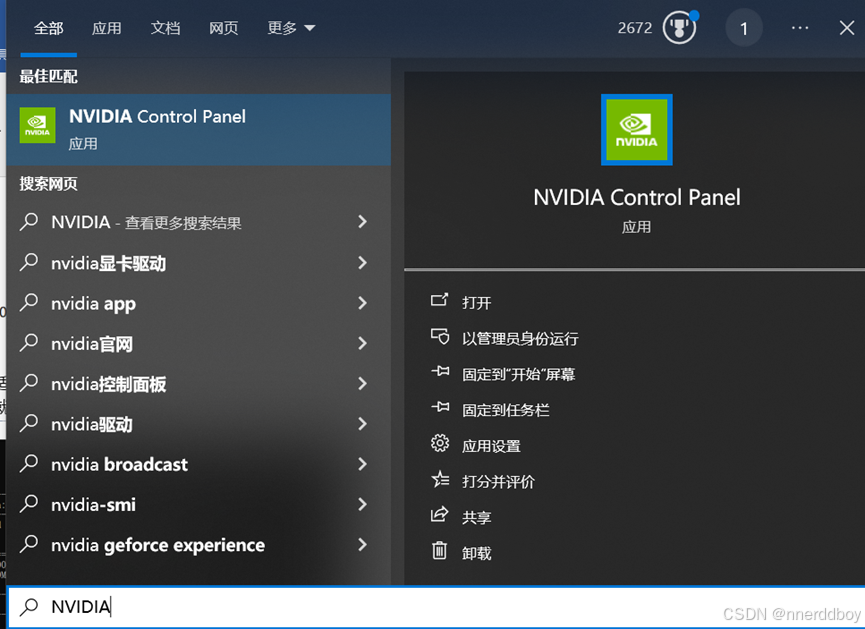Expand nvidia-smi suggestion chevron
The width and height of the screenshot is (865, 629).
362,504
